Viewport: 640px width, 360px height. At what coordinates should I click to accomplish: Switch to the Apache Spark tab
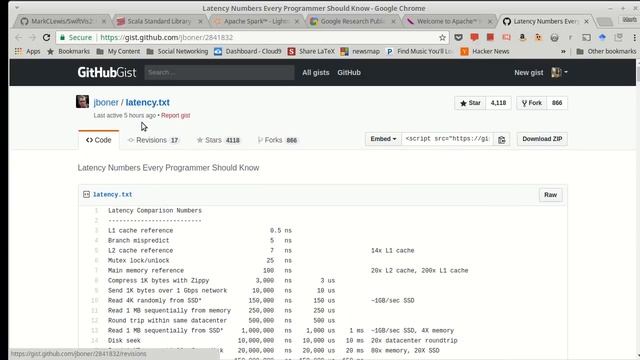pyautogui.click(x=256, y=21)
